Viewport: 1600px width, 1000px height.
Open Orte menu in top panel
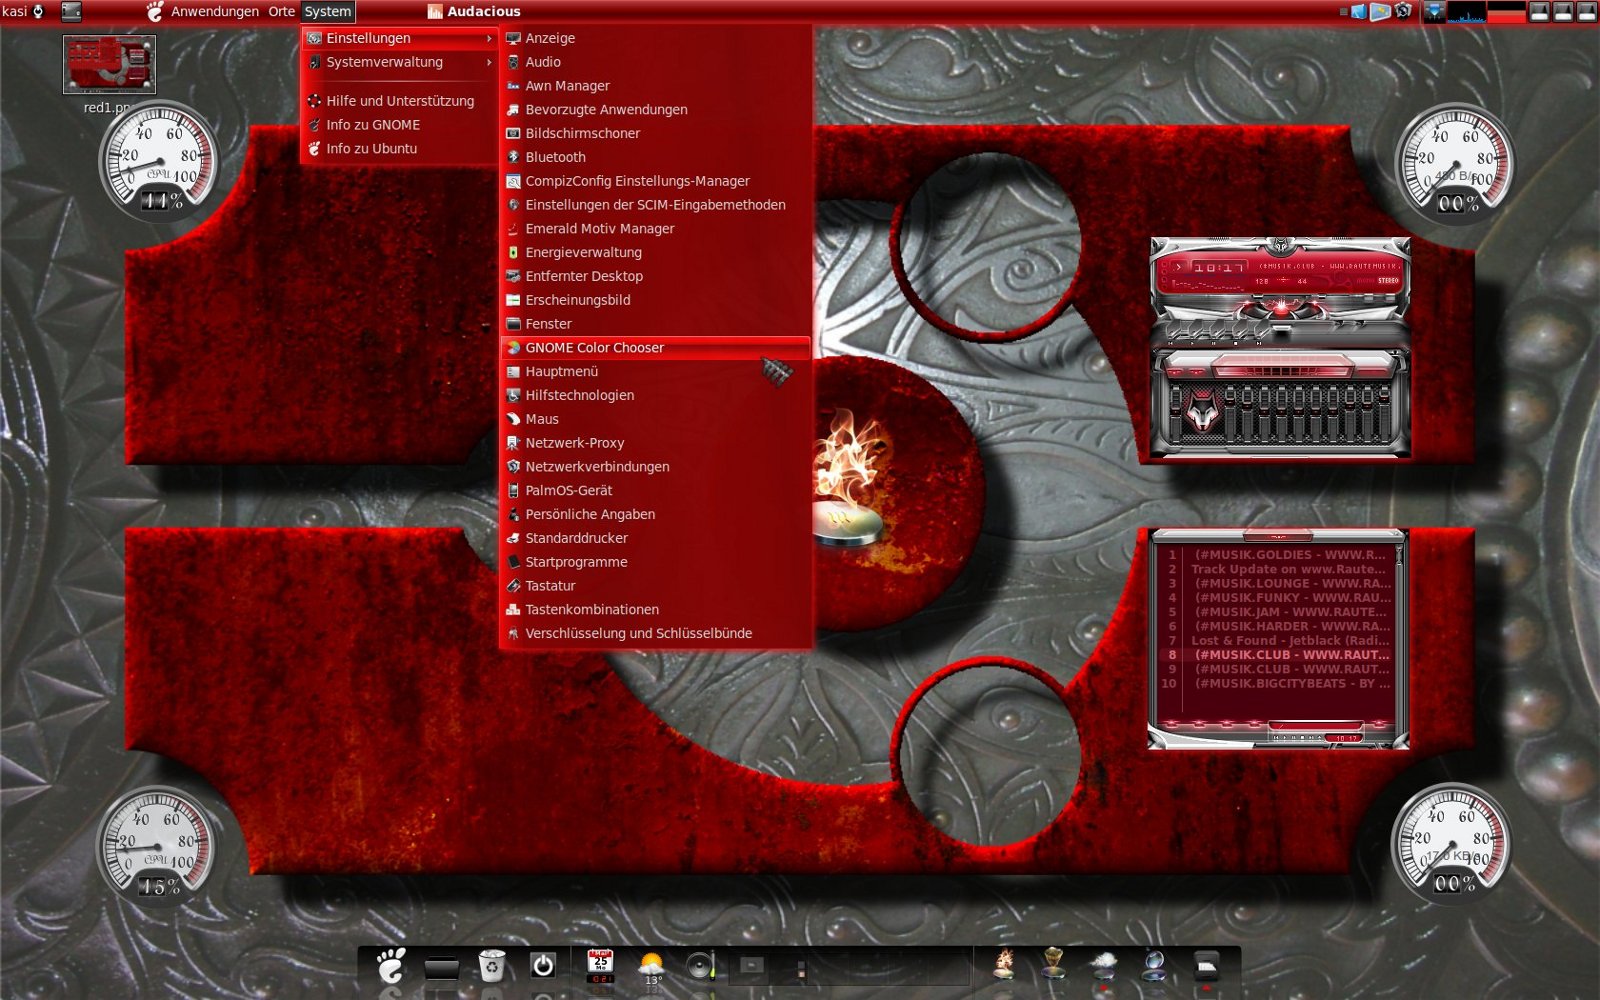tap(281, 11)
